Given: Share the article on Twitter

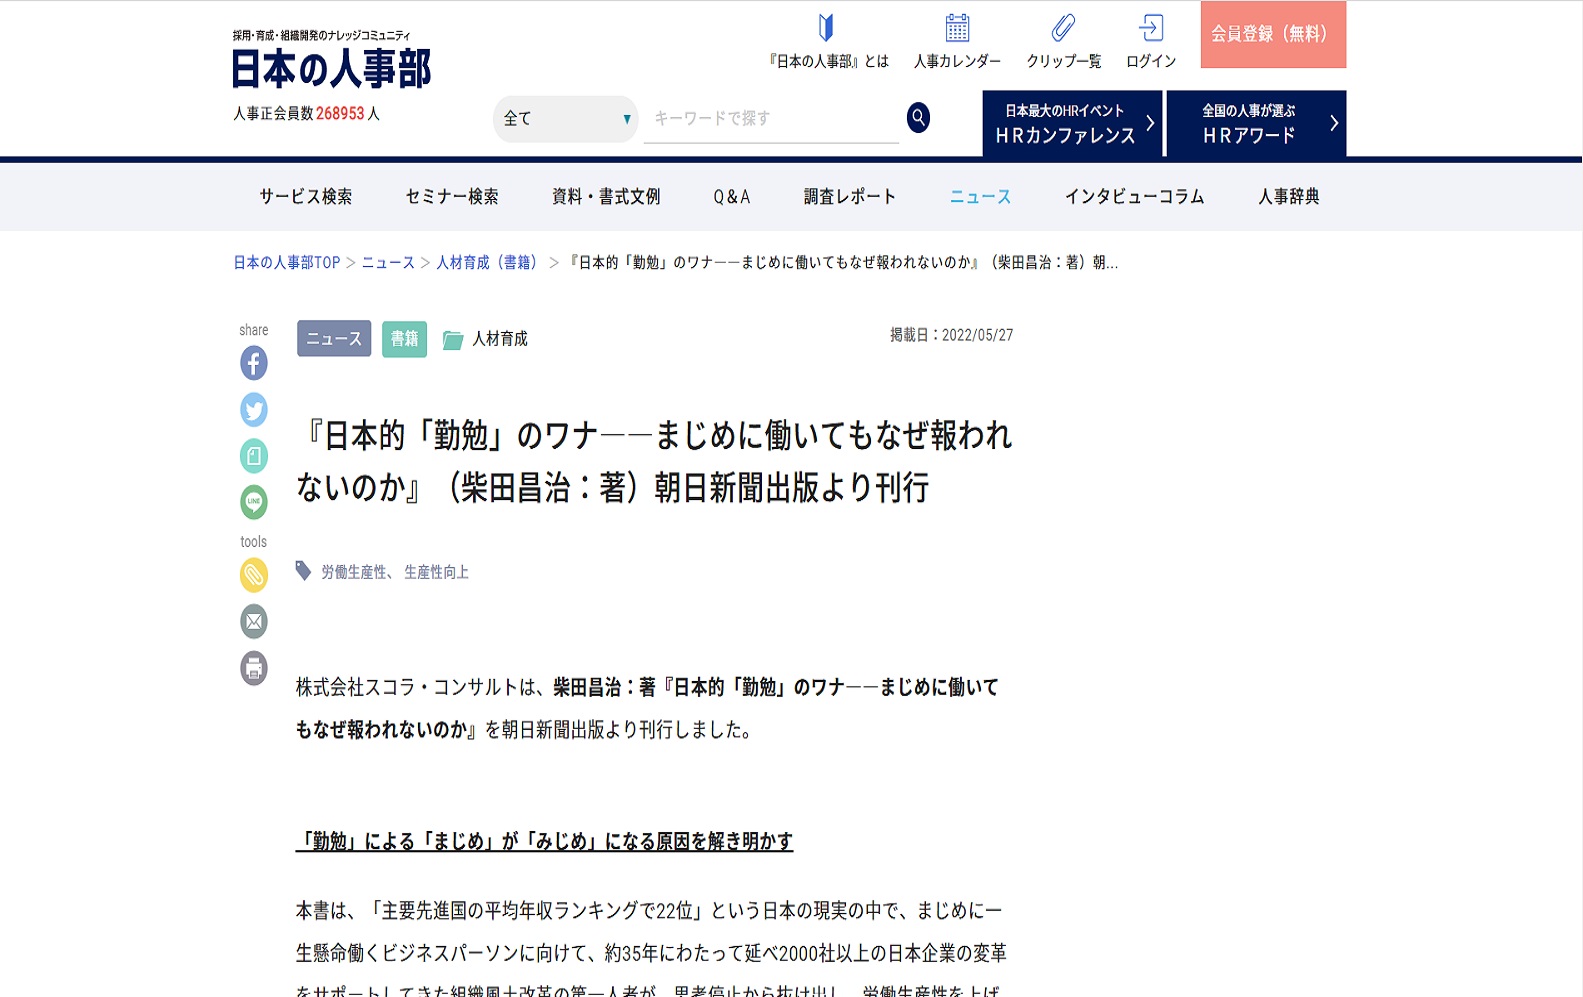Looking at the screenshot, I should [254, 410].
